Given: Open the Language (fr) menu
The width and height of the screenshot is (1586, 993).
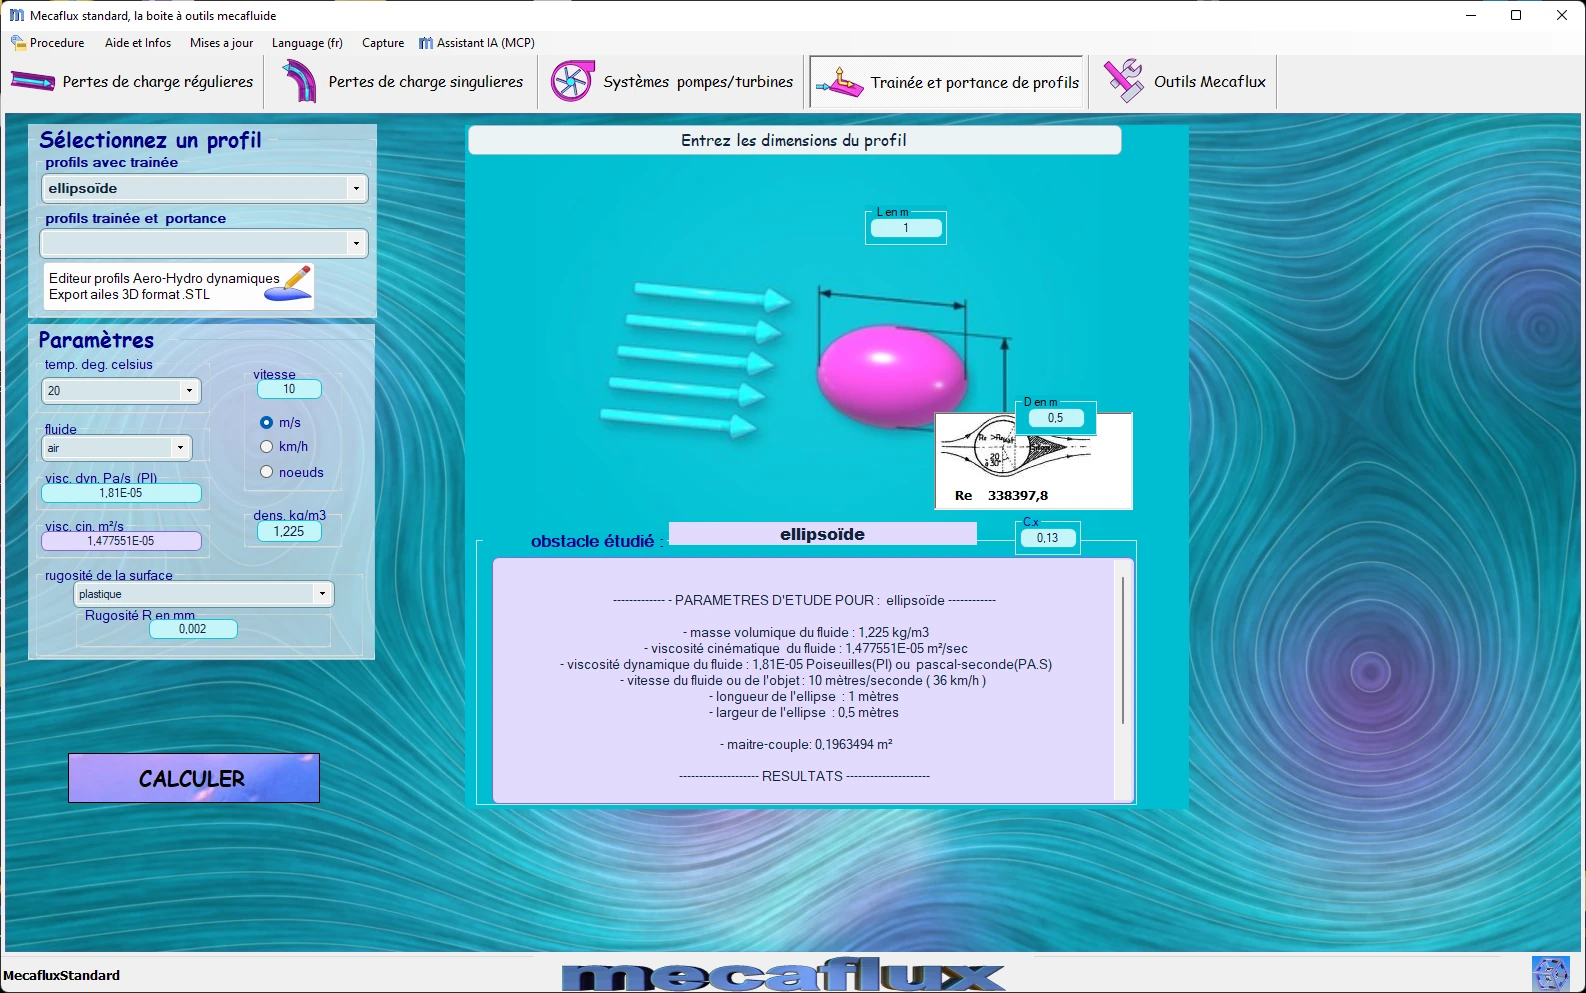Looking at the screenshot, I should 307,43.
